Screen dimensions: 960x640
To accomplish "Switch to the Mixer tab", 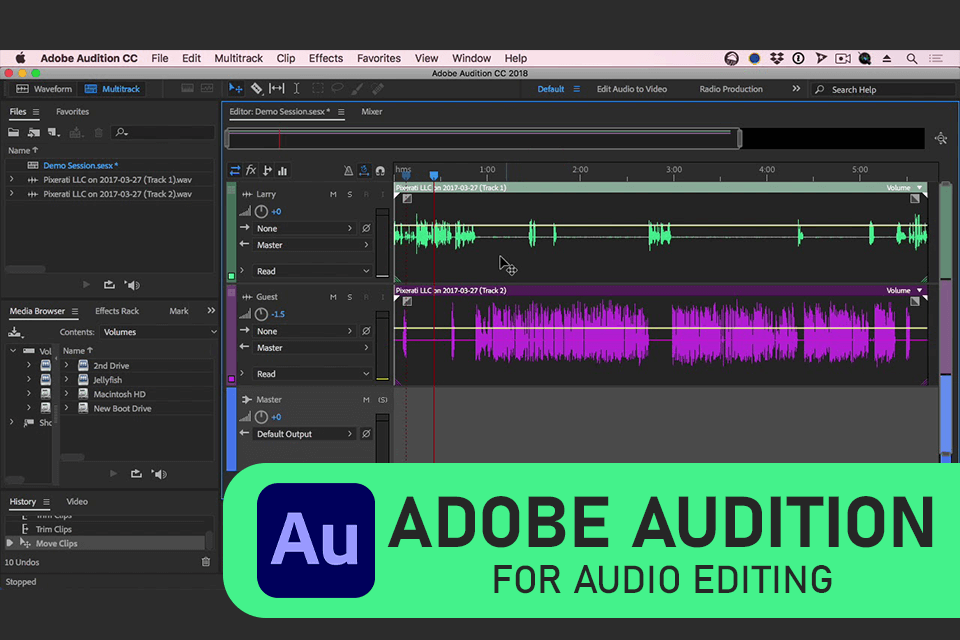I will 372,111.
